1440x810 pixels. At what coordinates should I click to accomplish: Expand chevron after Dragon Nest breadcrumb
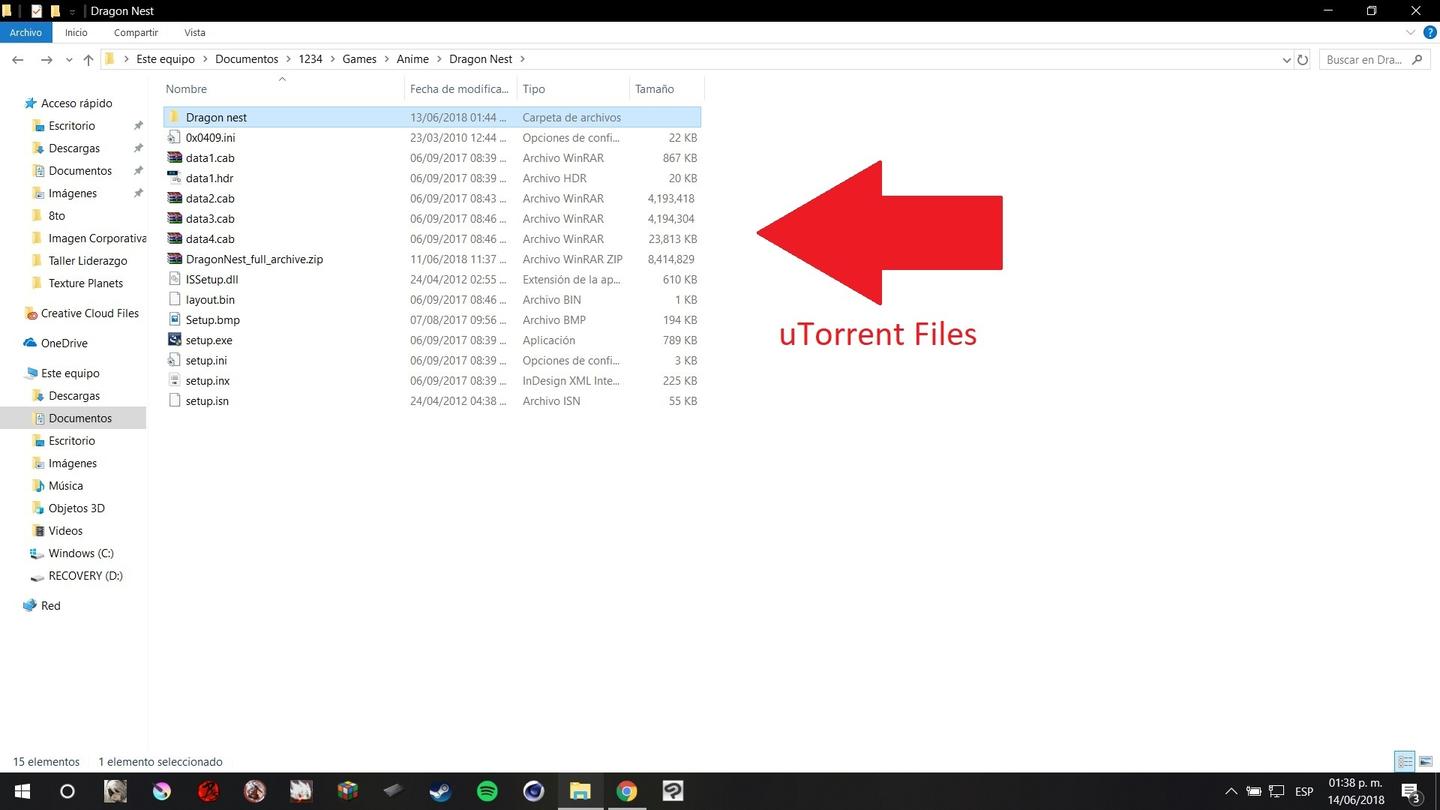point(522,59)
